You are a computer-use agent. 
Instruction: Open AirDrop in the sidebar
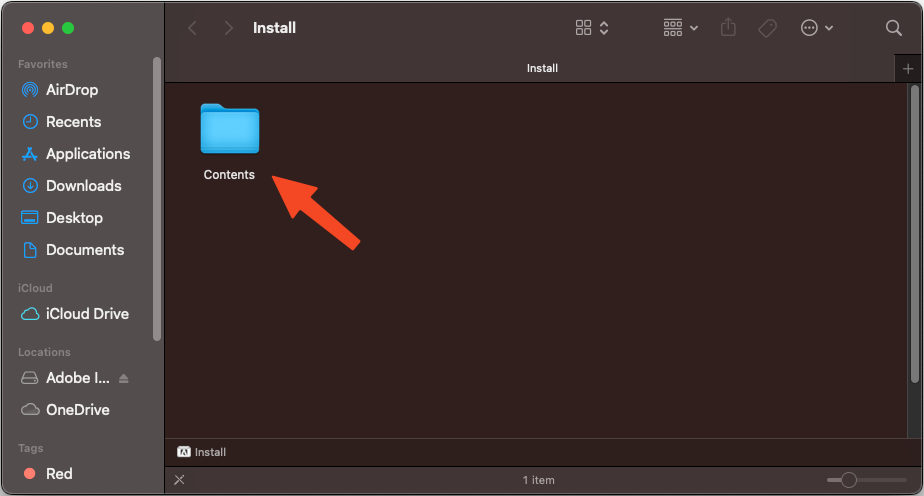pyautogui.click(x=72, y=90)
